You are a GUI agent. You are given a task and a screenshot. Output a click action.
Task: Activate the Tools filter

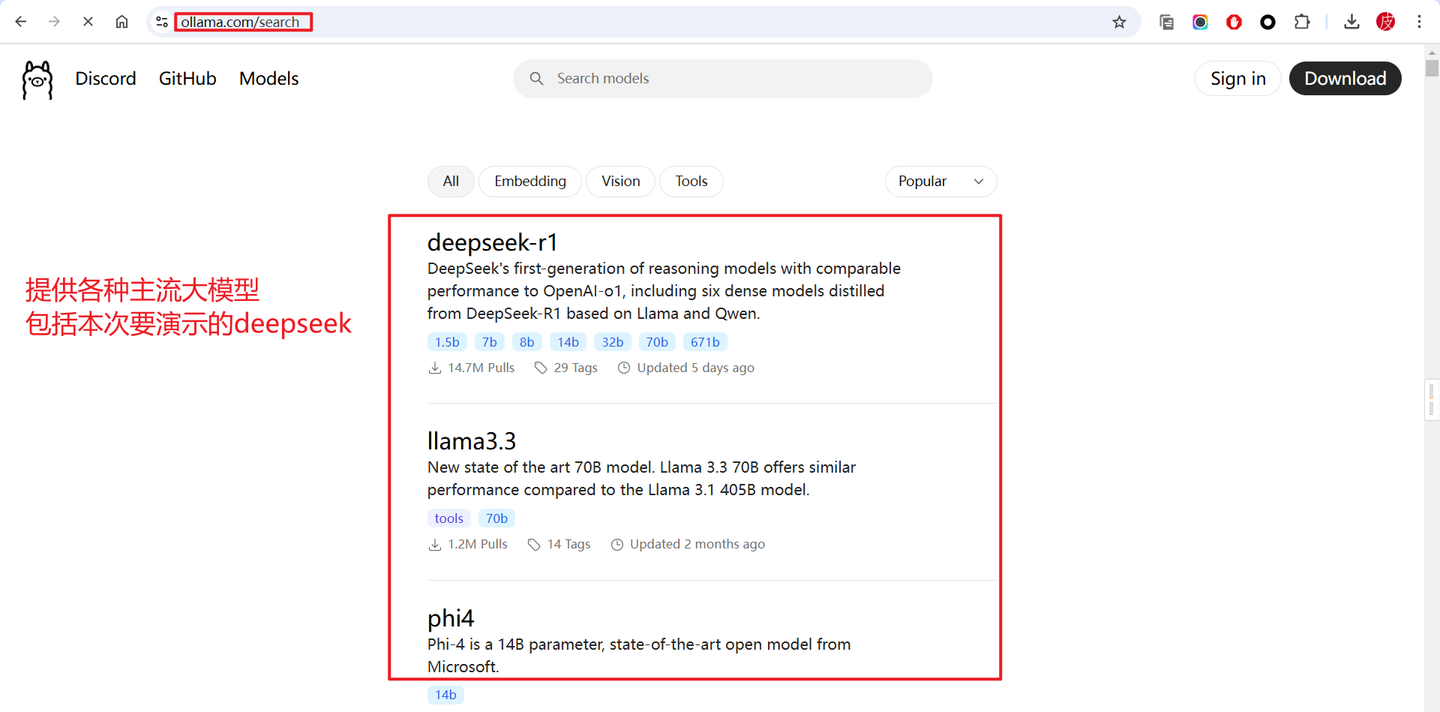click(x=691, y=181)
